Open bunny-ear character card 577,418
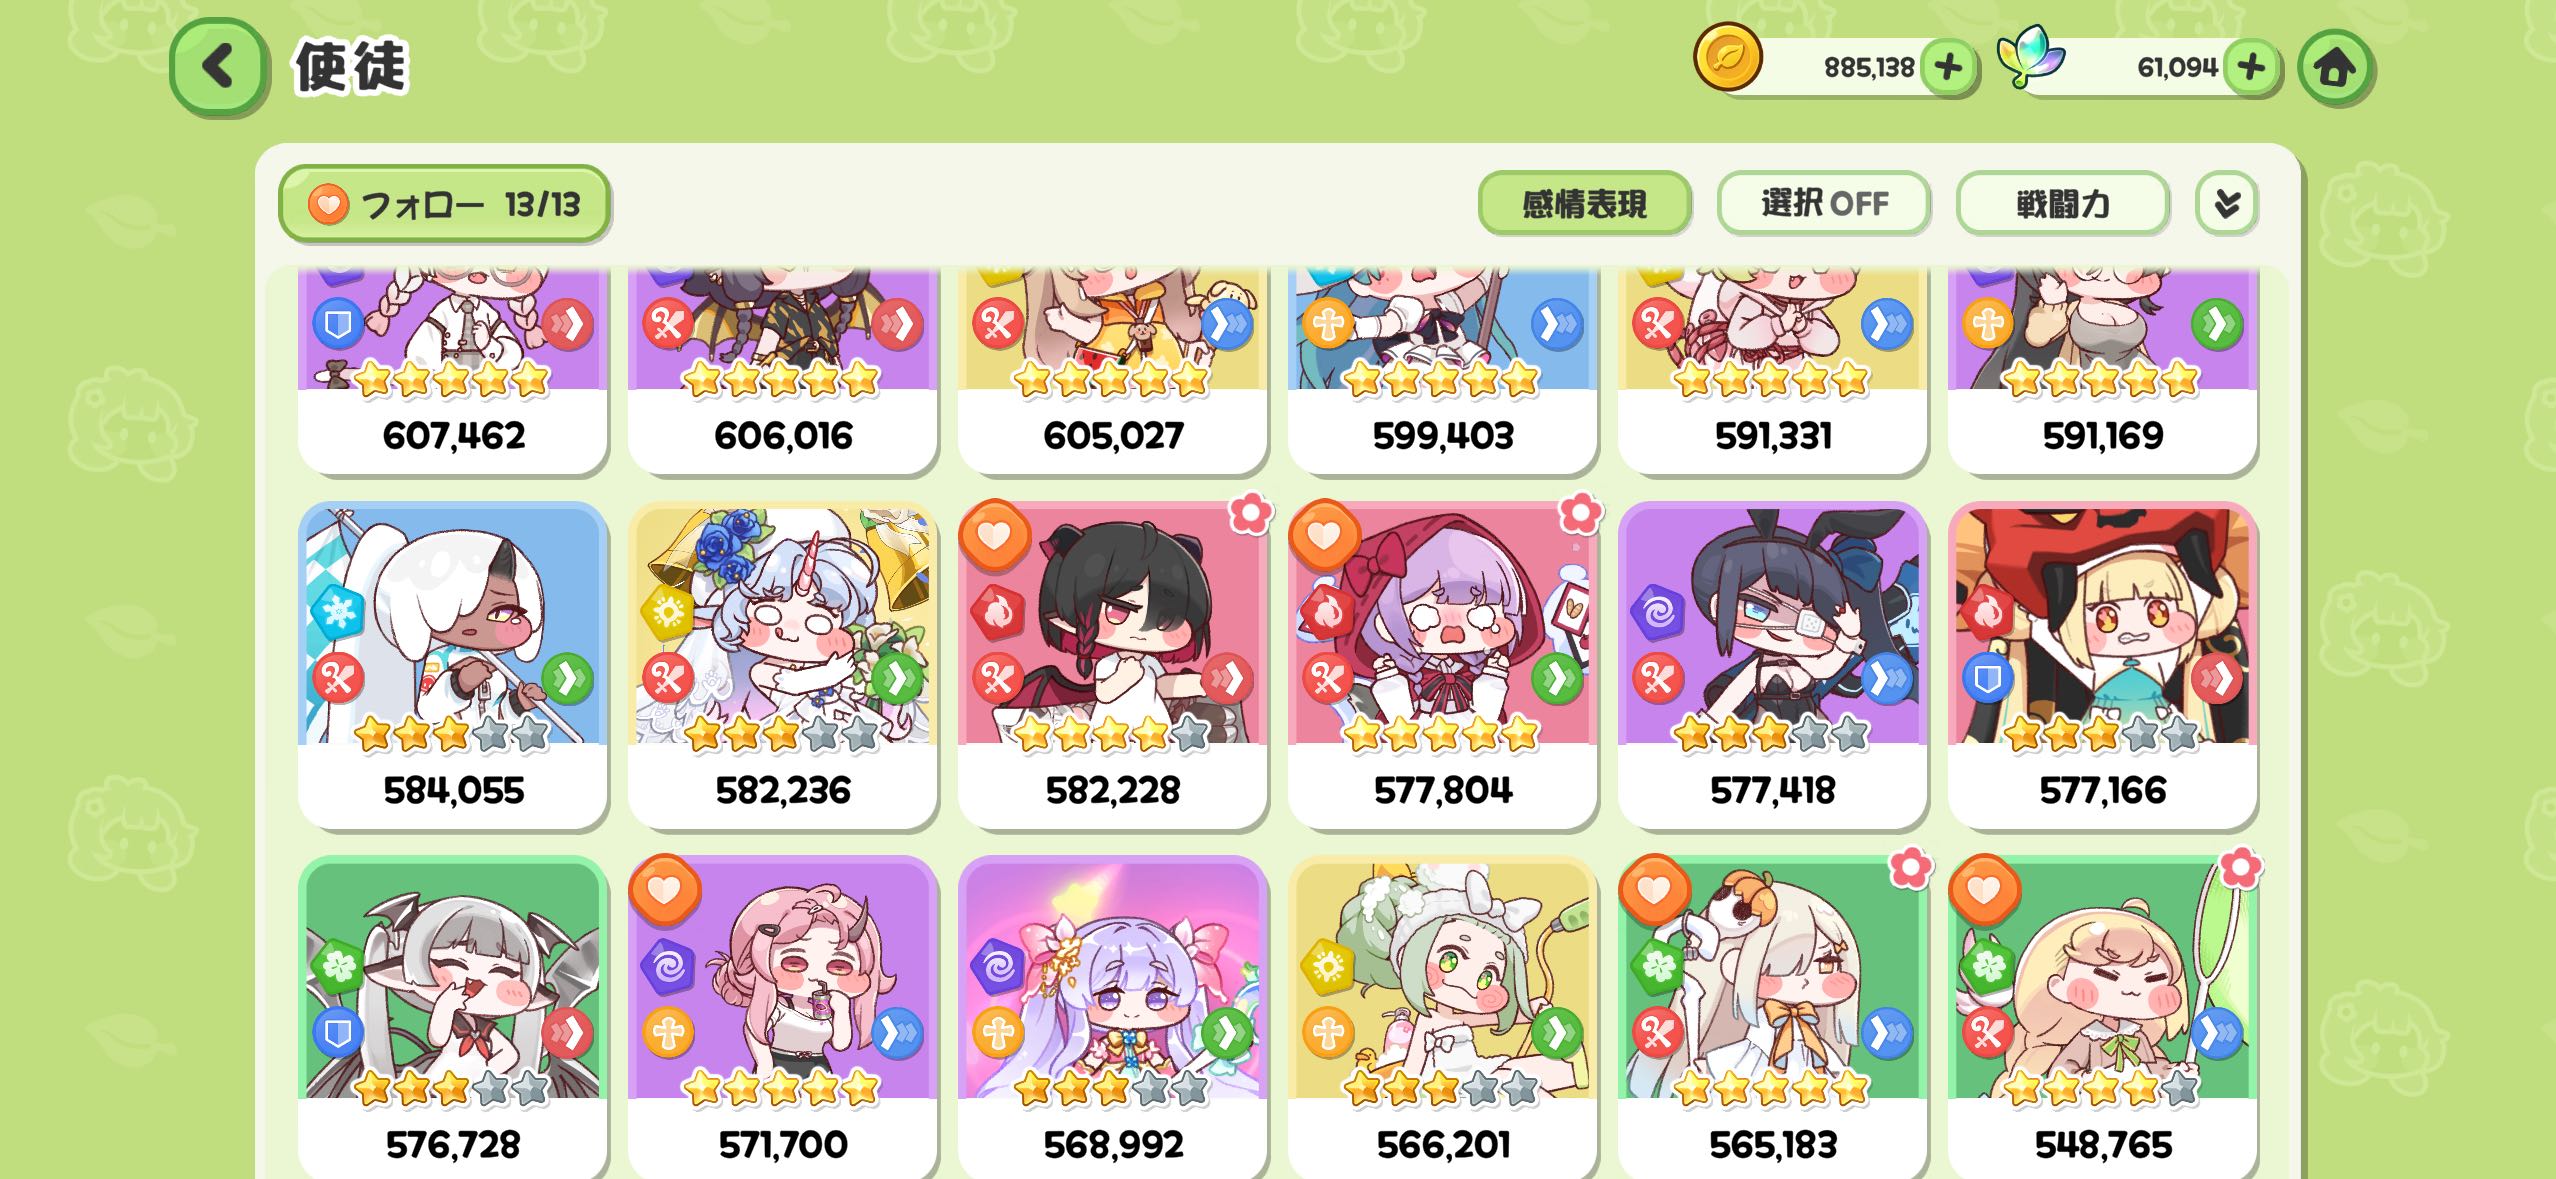Image resolution: width=2556 pixels, height=1179 pixels. (1772, 665)
